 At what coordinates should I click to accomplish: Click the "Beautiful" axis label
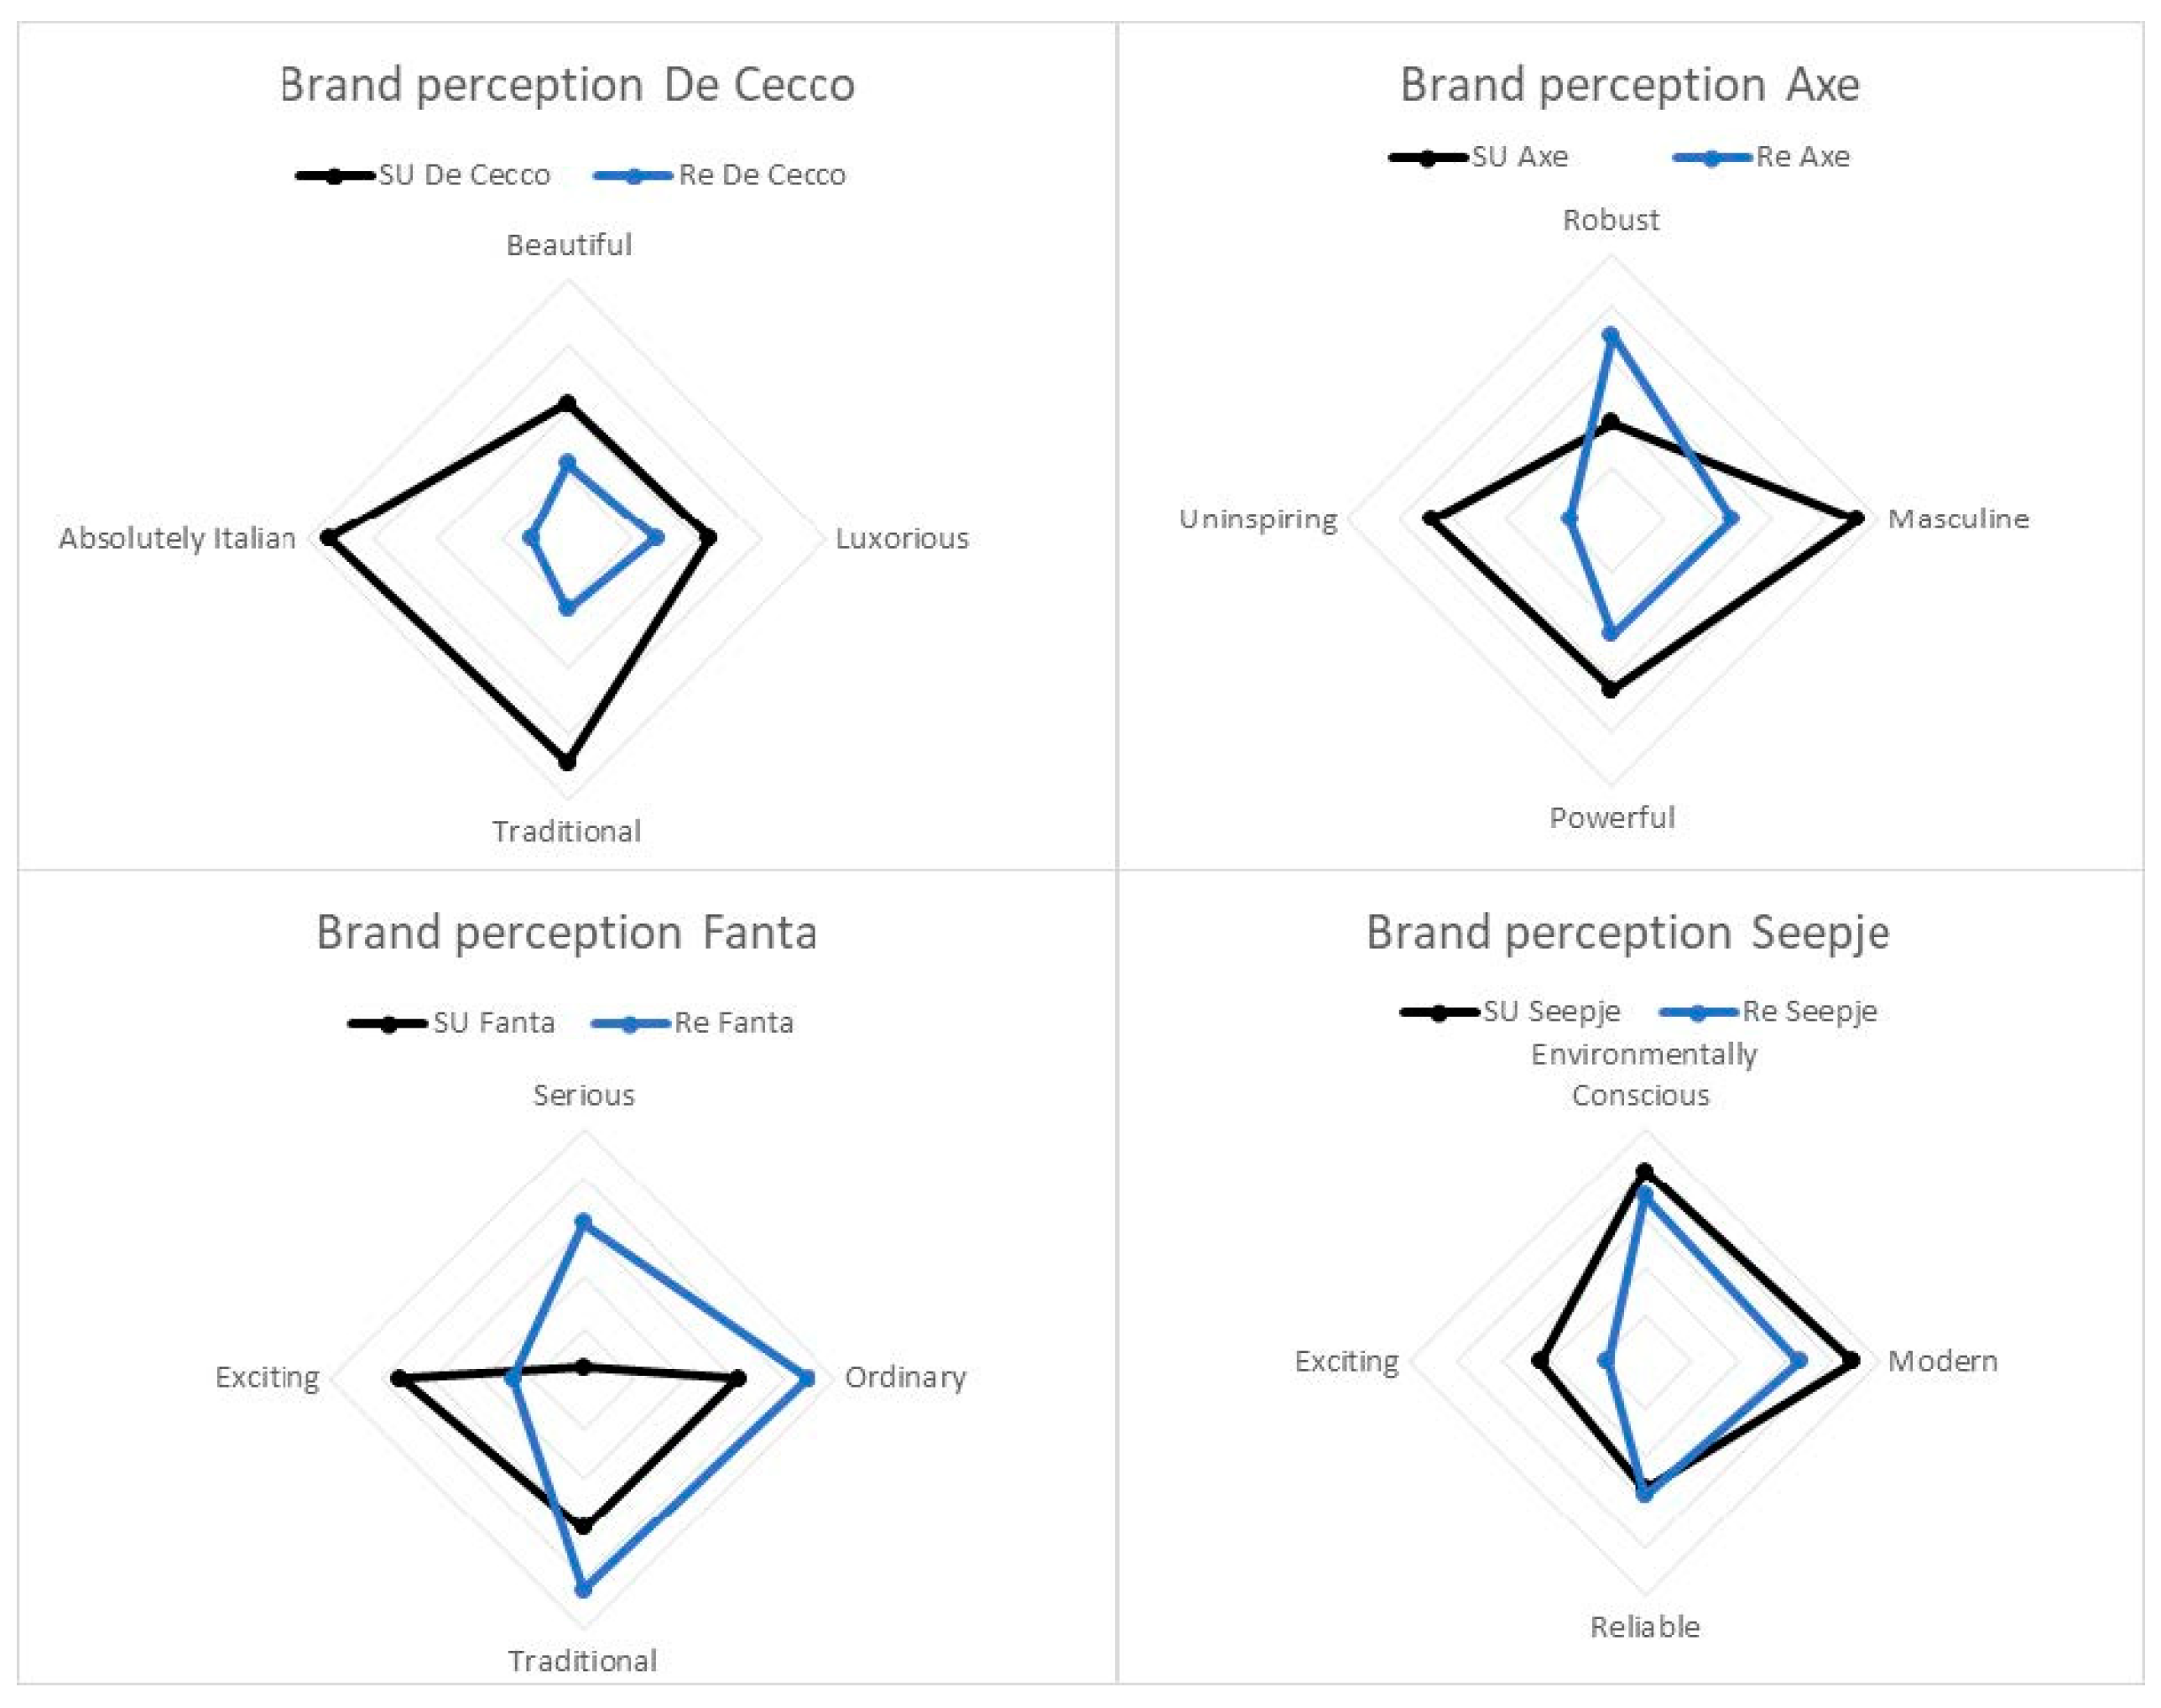(x=568, y=245)
